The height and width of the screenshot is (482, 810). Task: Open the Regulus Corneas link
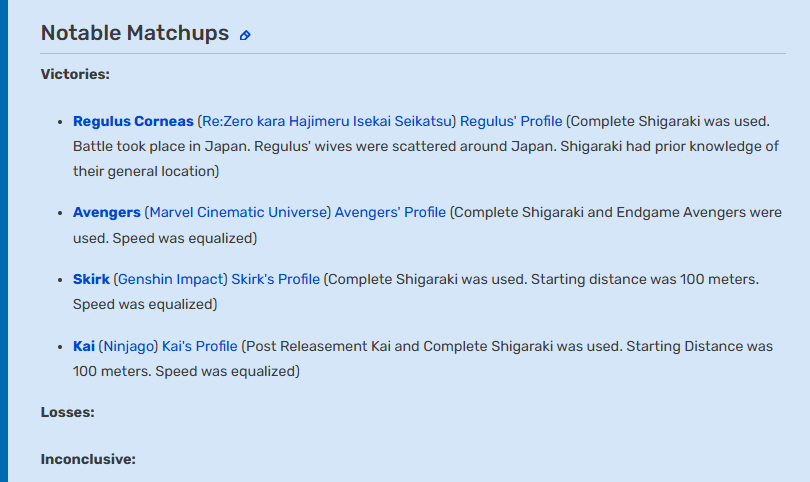tap(133, 121)
